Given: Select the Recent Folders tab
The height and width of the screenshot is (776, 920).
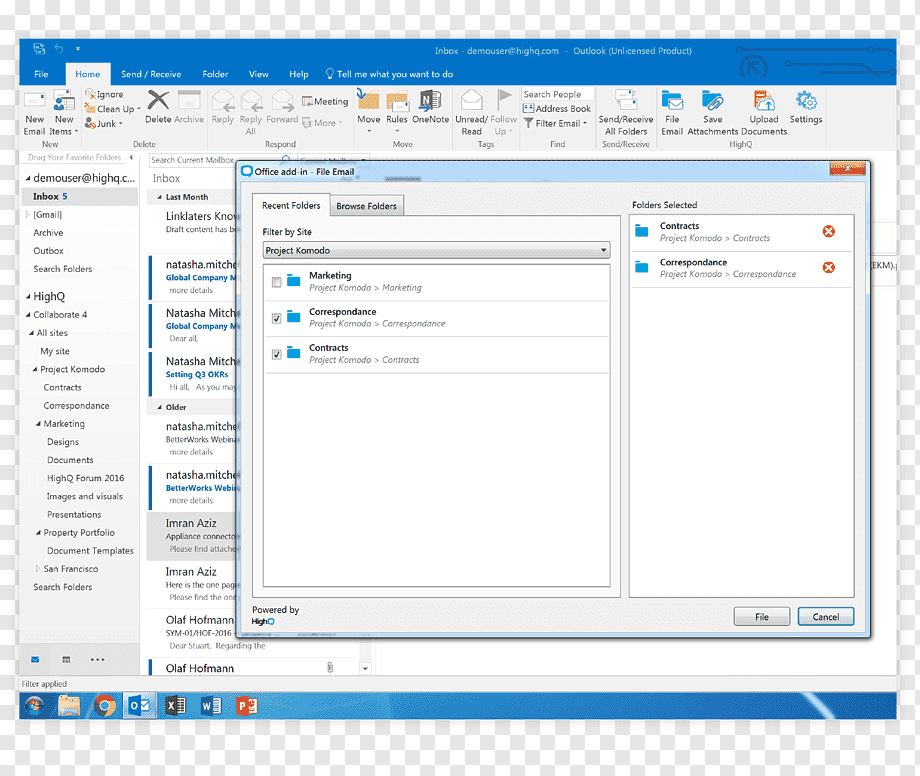Looking at the screenshot, I should tap(291, 205).
